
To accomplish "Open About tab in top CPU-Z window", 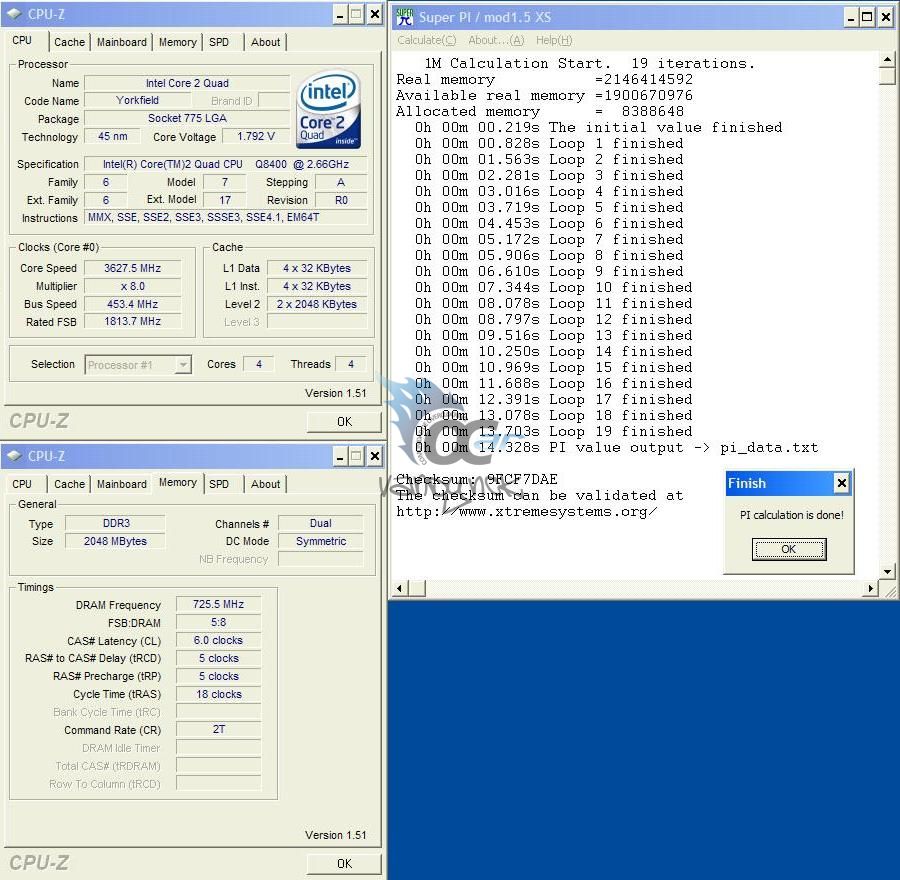I will 265,42.
